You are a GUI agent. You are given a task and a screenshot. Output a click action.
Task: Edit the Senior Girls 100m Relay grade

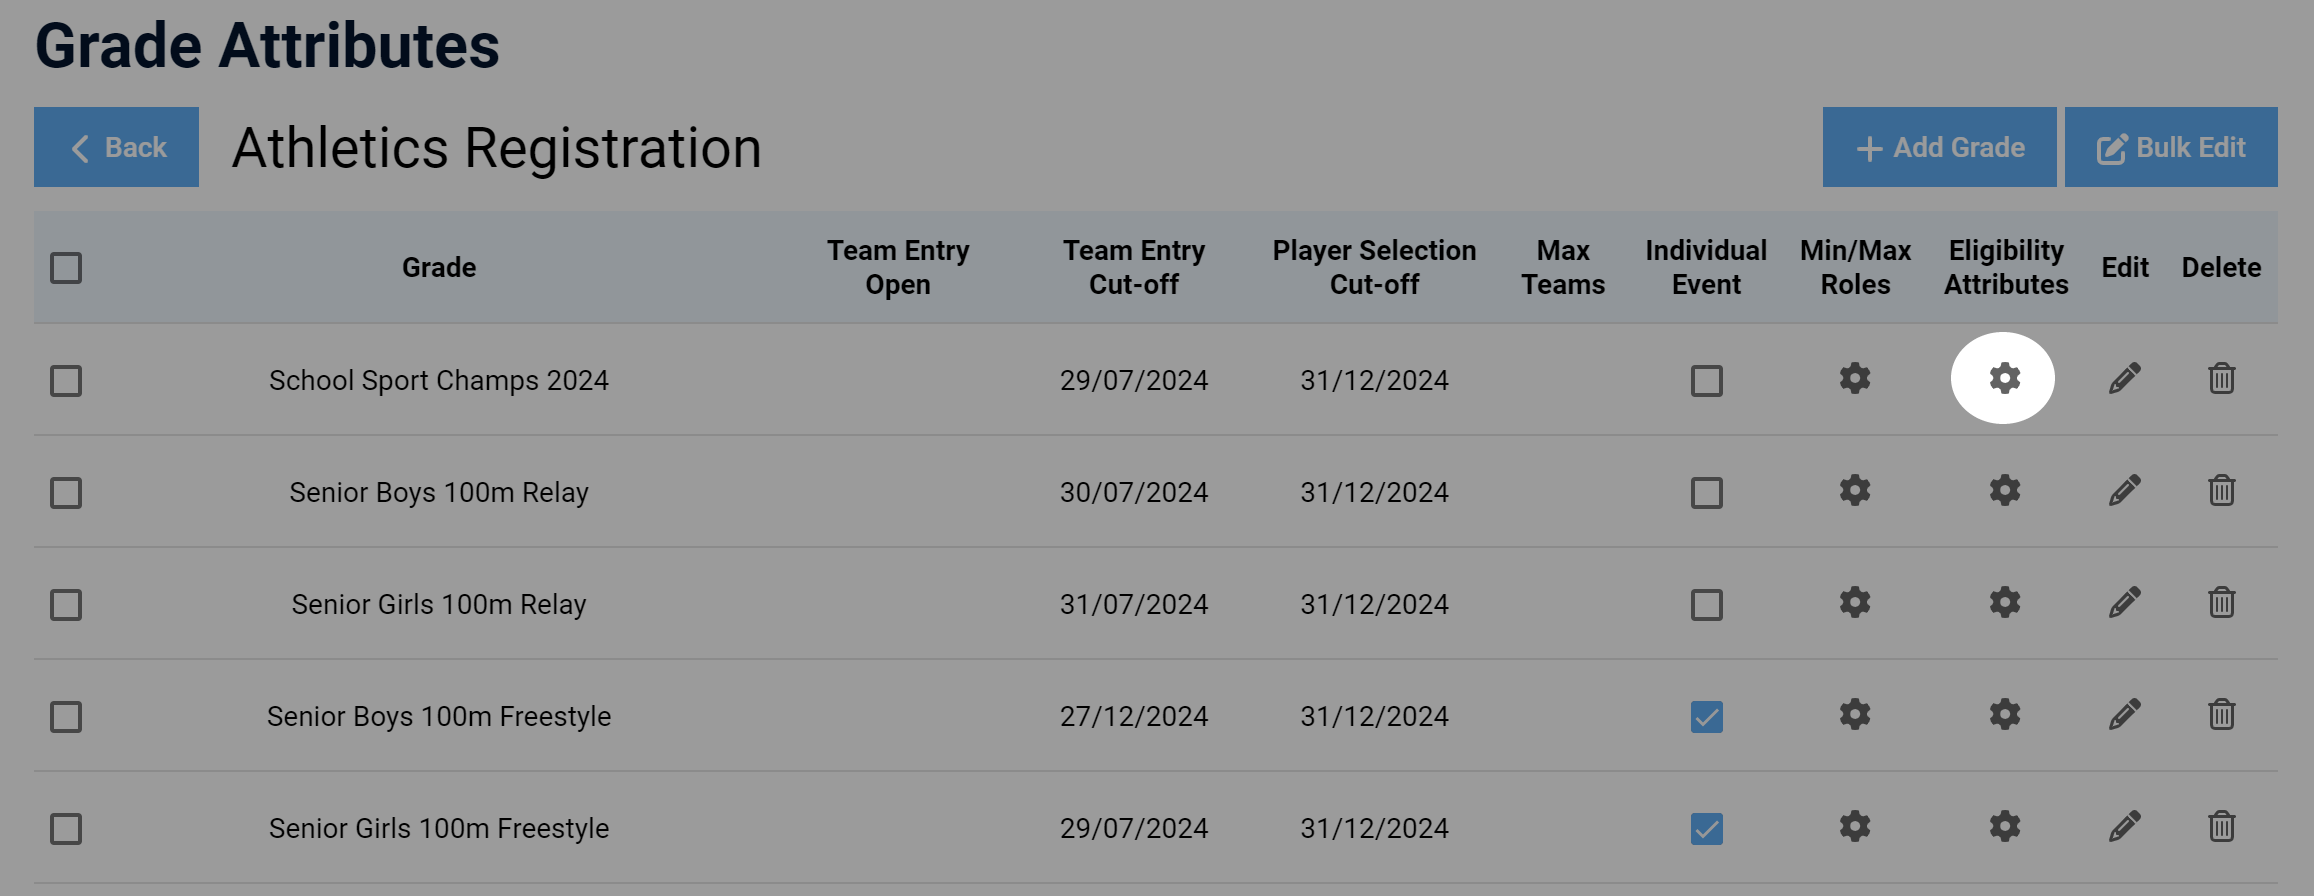2124,603
